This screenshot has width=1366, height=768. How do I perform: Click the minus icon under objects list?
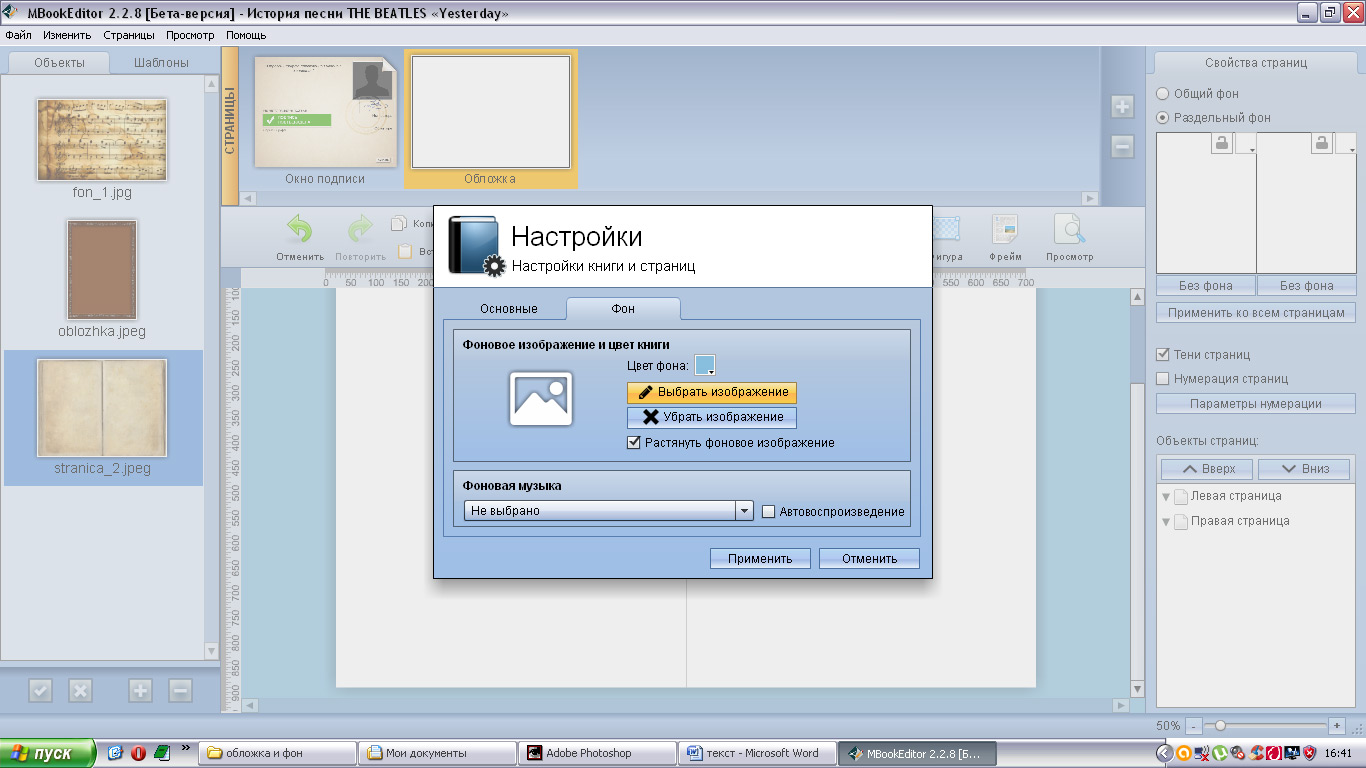180,690
